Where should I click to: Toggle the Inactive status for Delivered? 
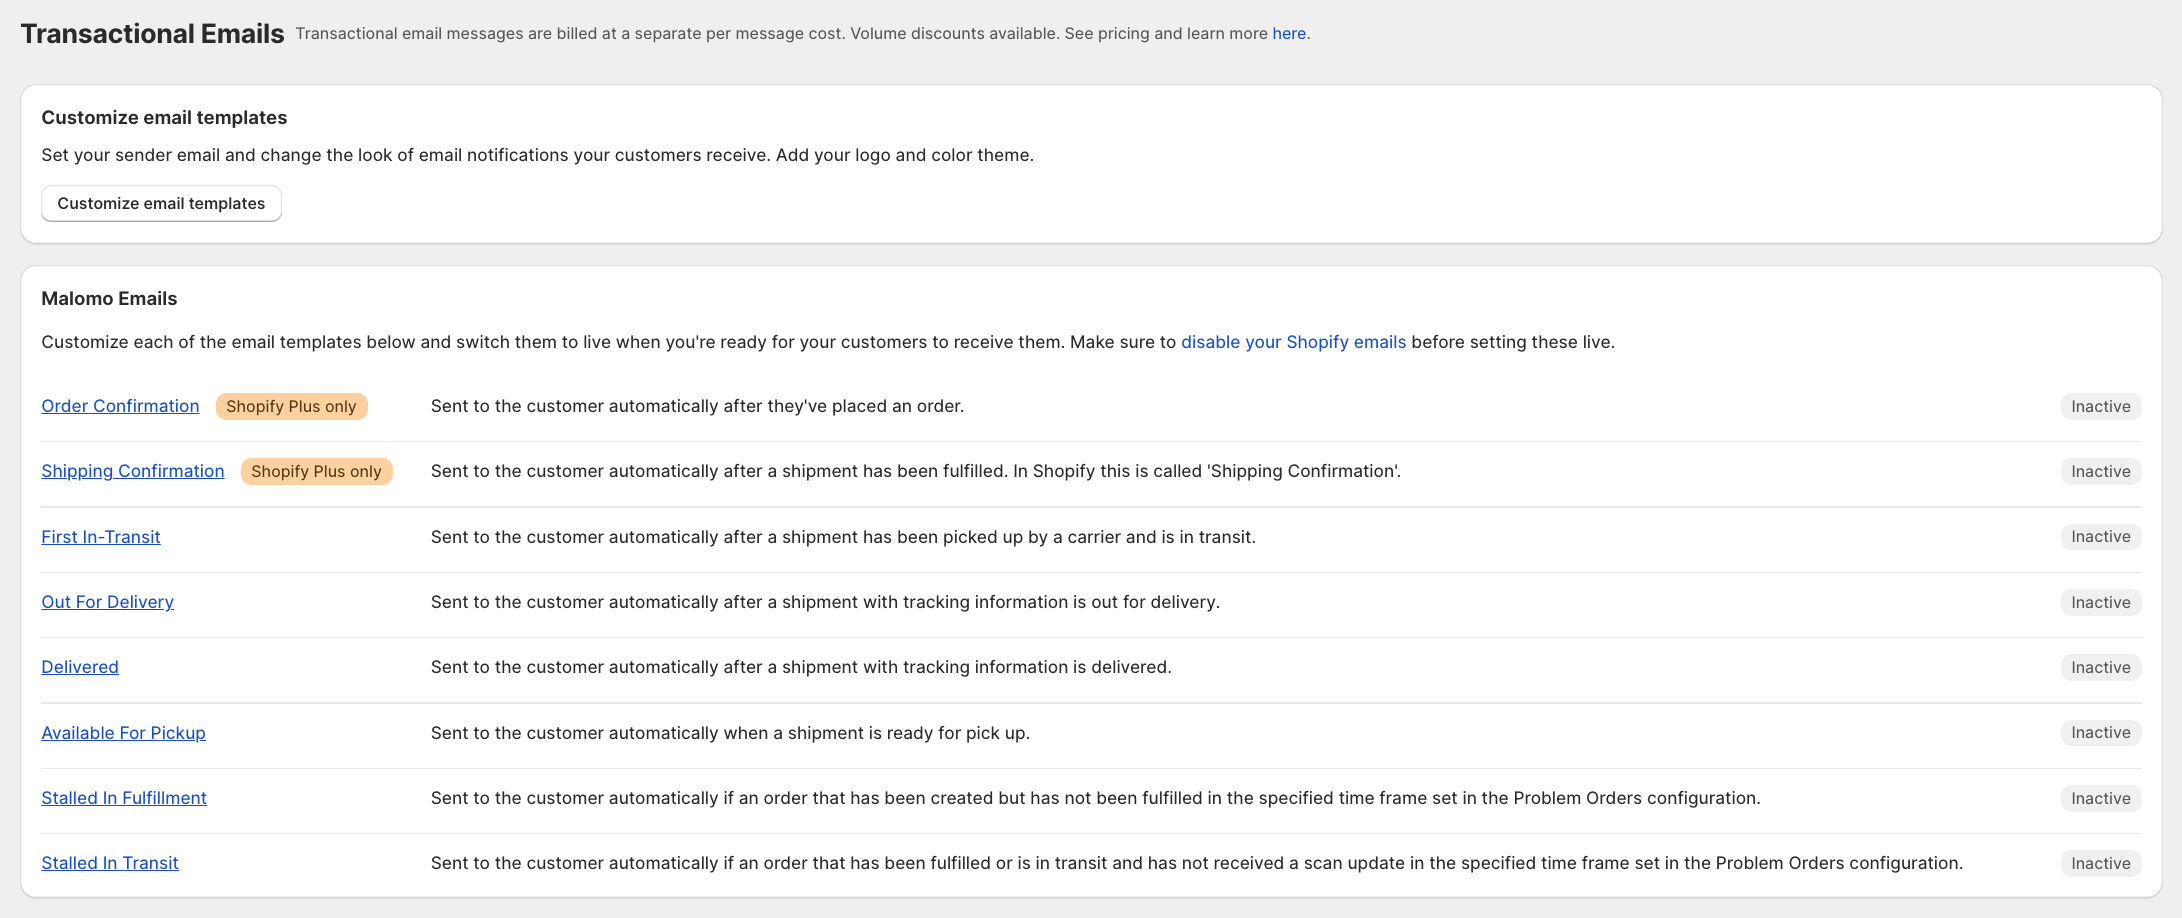pyautogui.click(x=2100, y=667)
